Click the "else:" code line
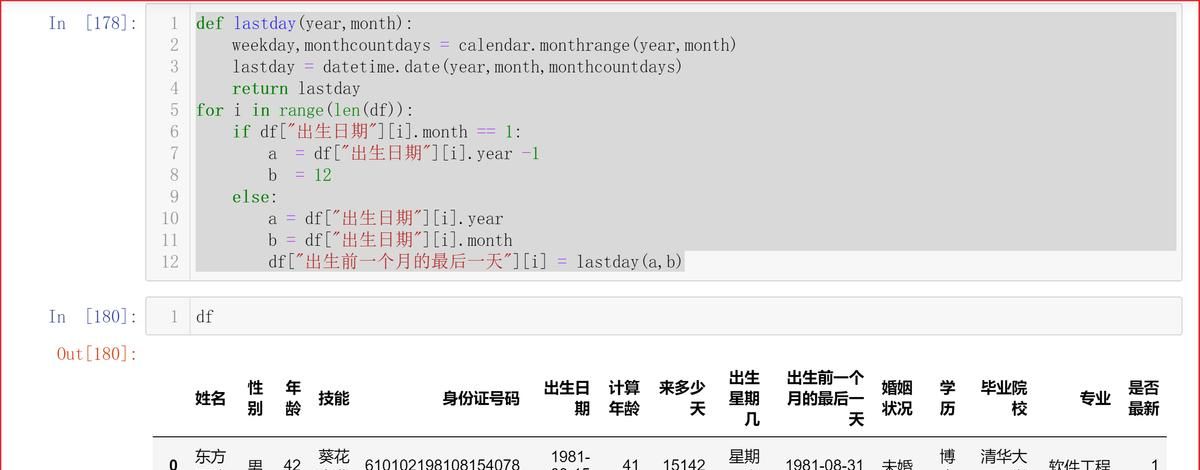The image size is (1200, 470). (255, 197)
